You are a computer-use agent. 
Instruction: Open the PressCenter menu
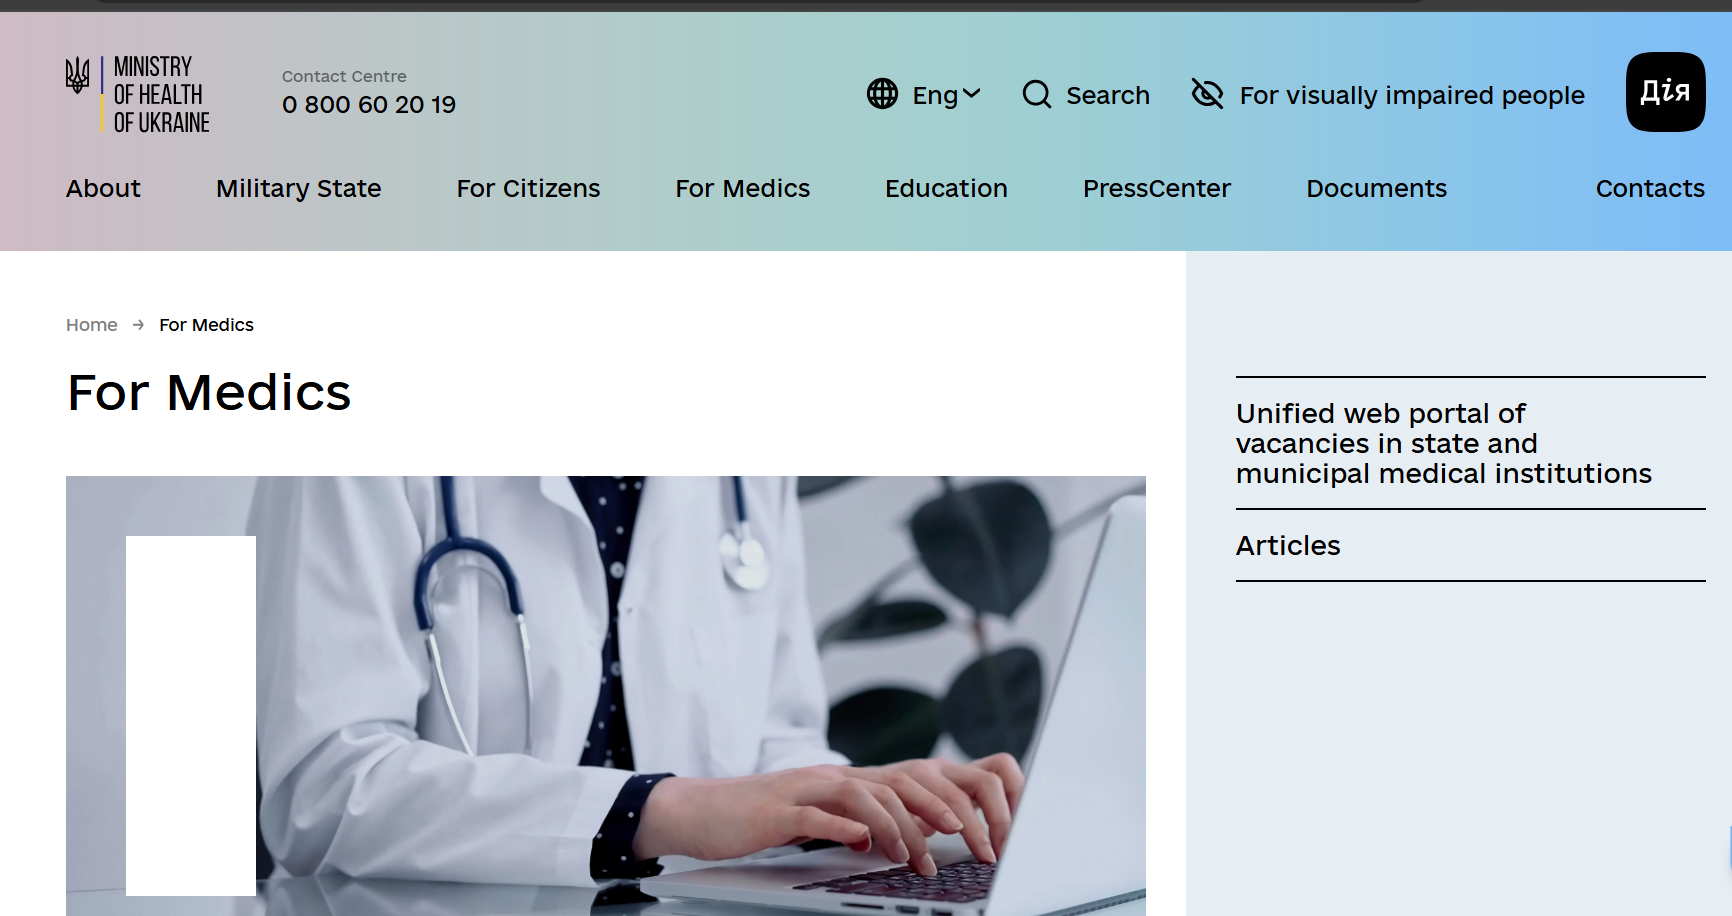coord(1157,188)
